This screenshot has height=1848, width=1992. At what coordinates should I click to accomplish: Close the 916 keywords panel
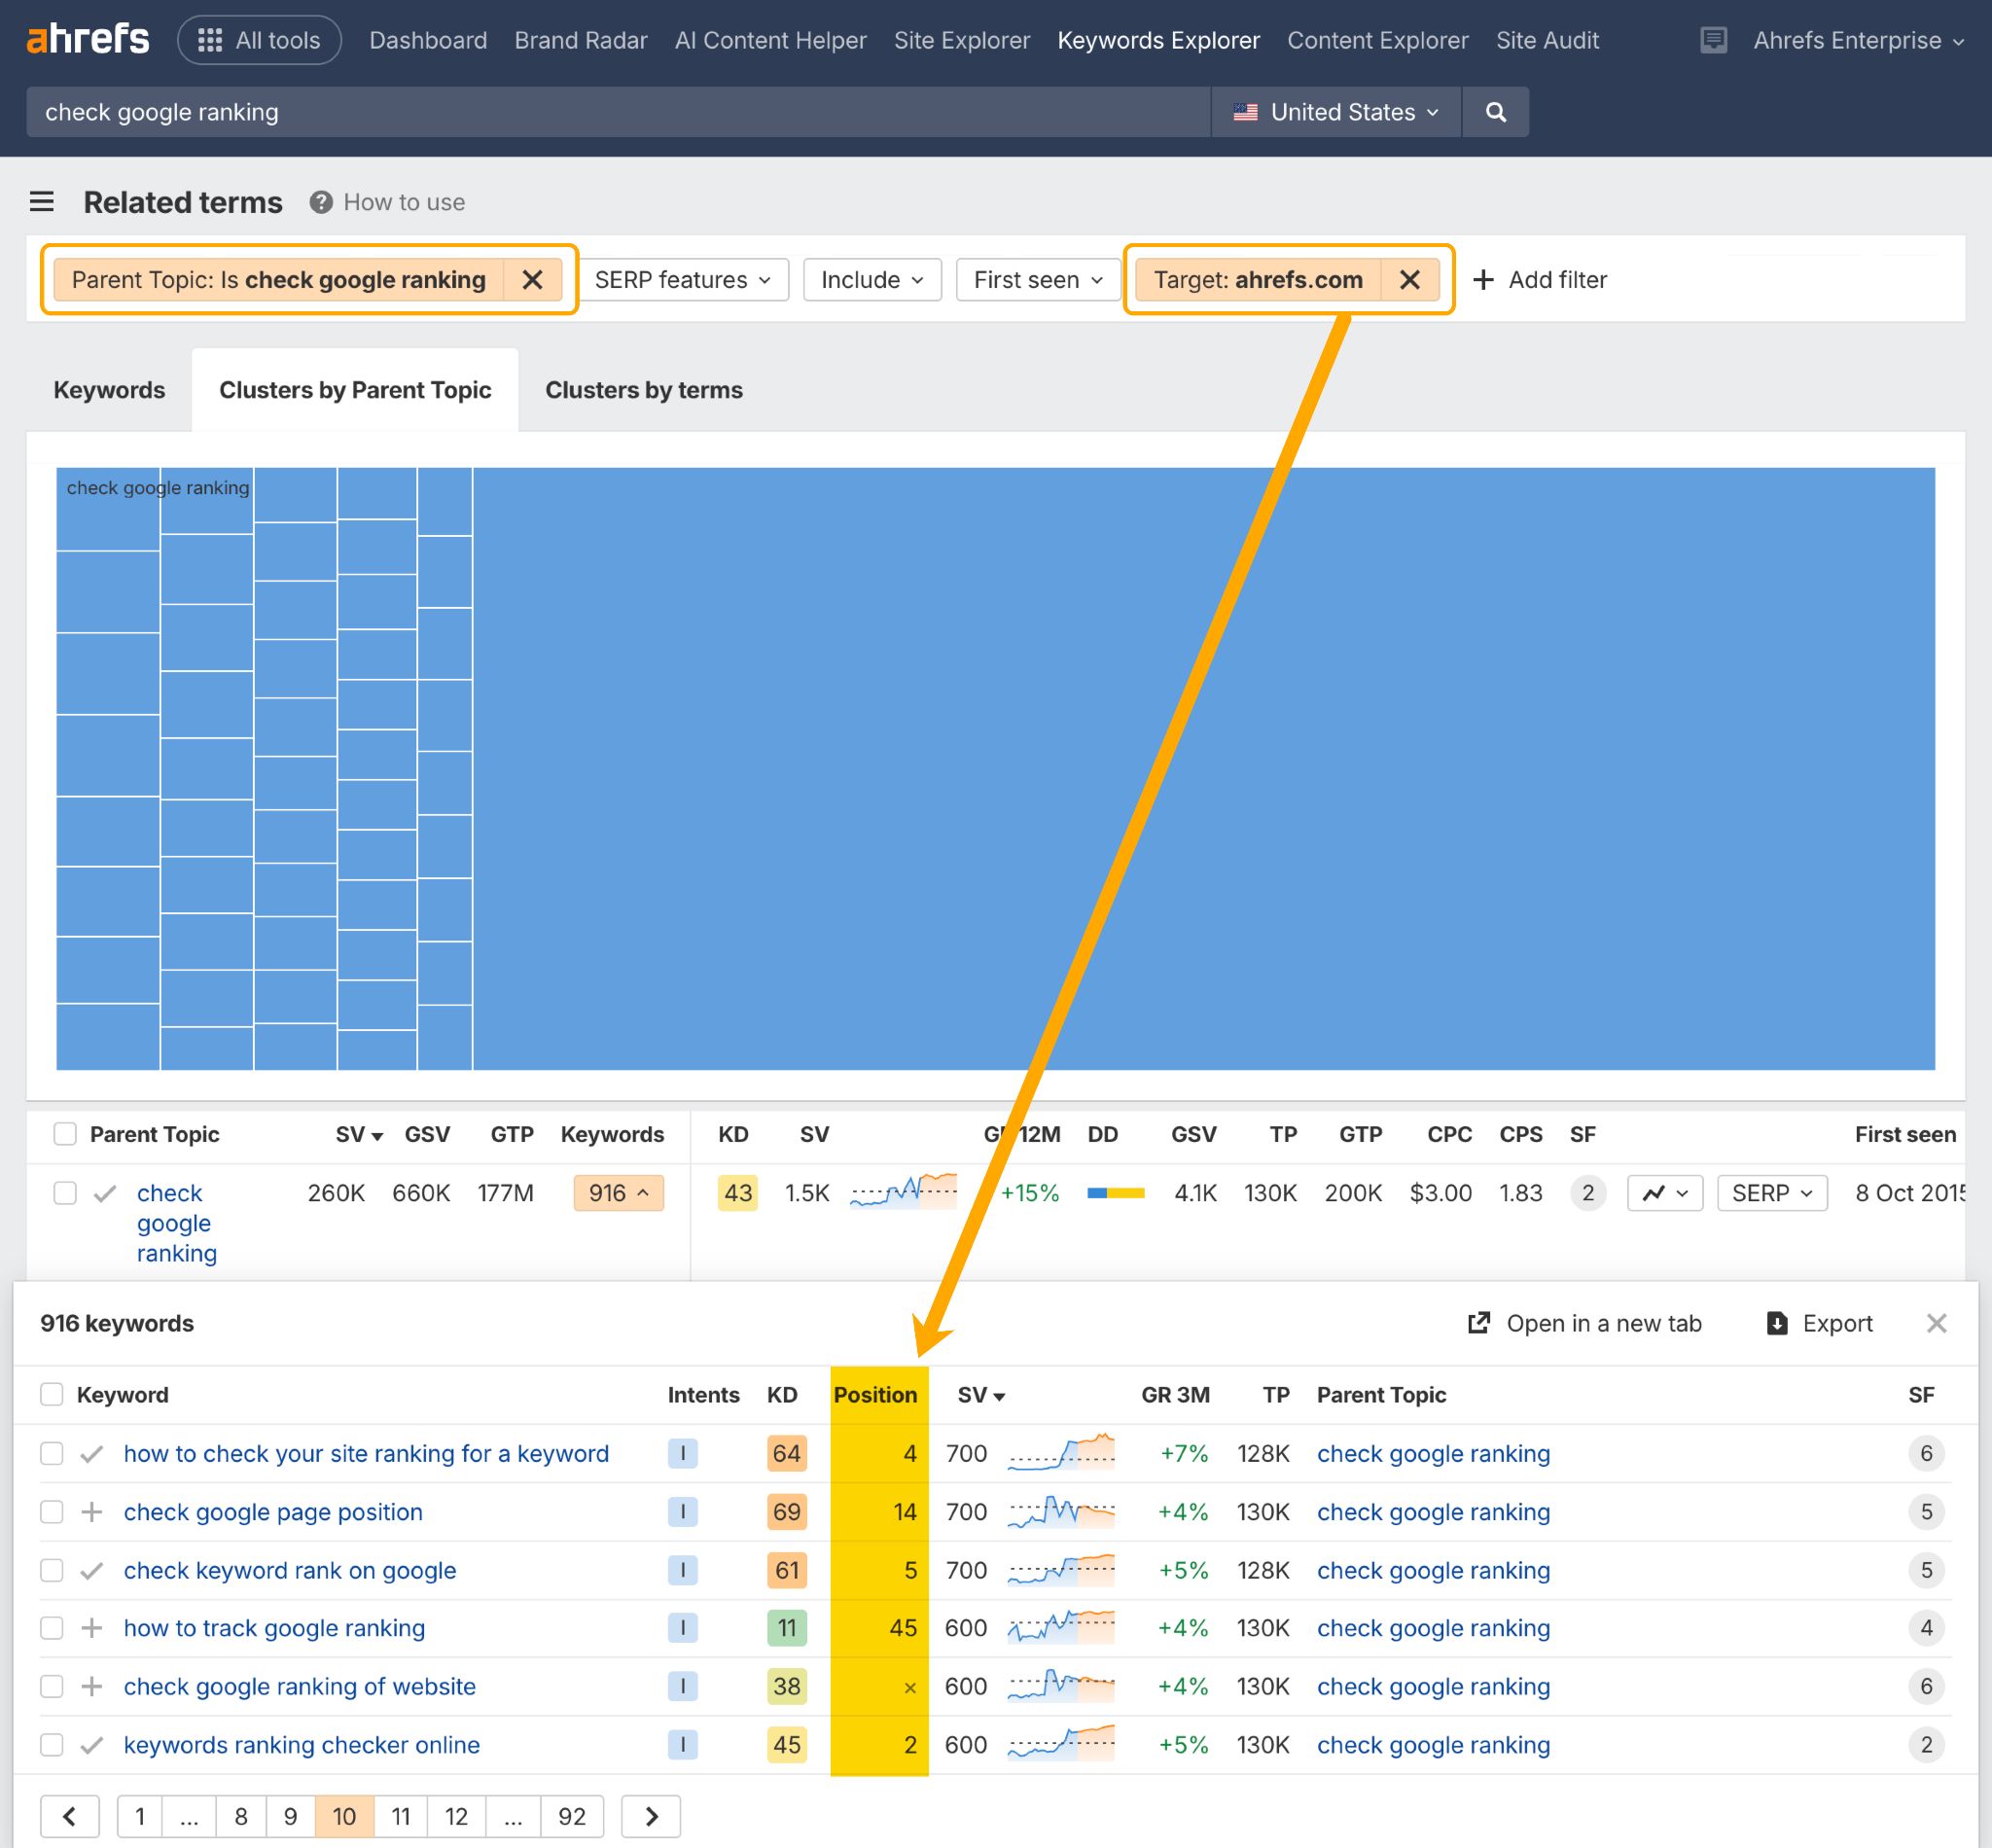pyautogui.click(x=1937, y=1322)
